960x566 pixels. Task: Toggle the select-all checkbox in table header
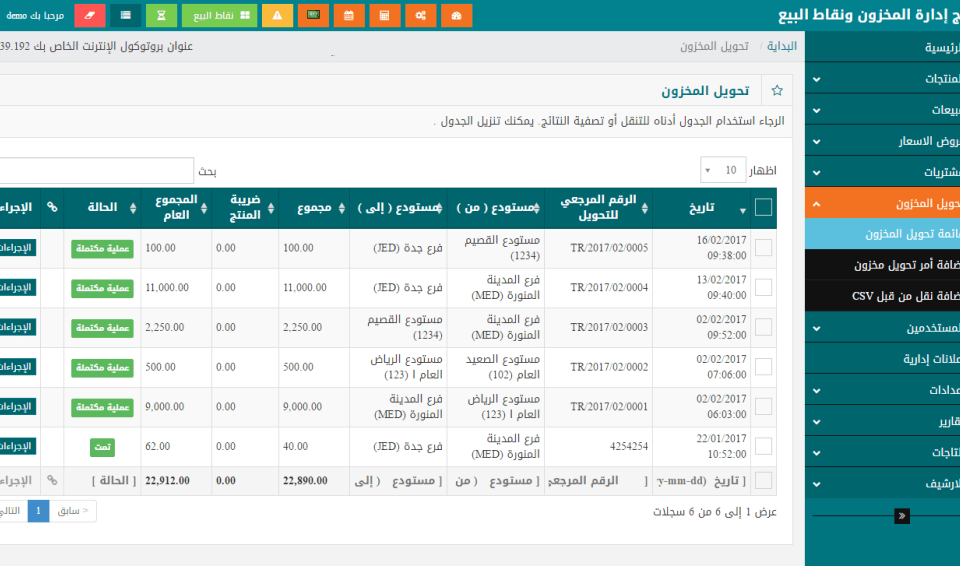point(763,208)
